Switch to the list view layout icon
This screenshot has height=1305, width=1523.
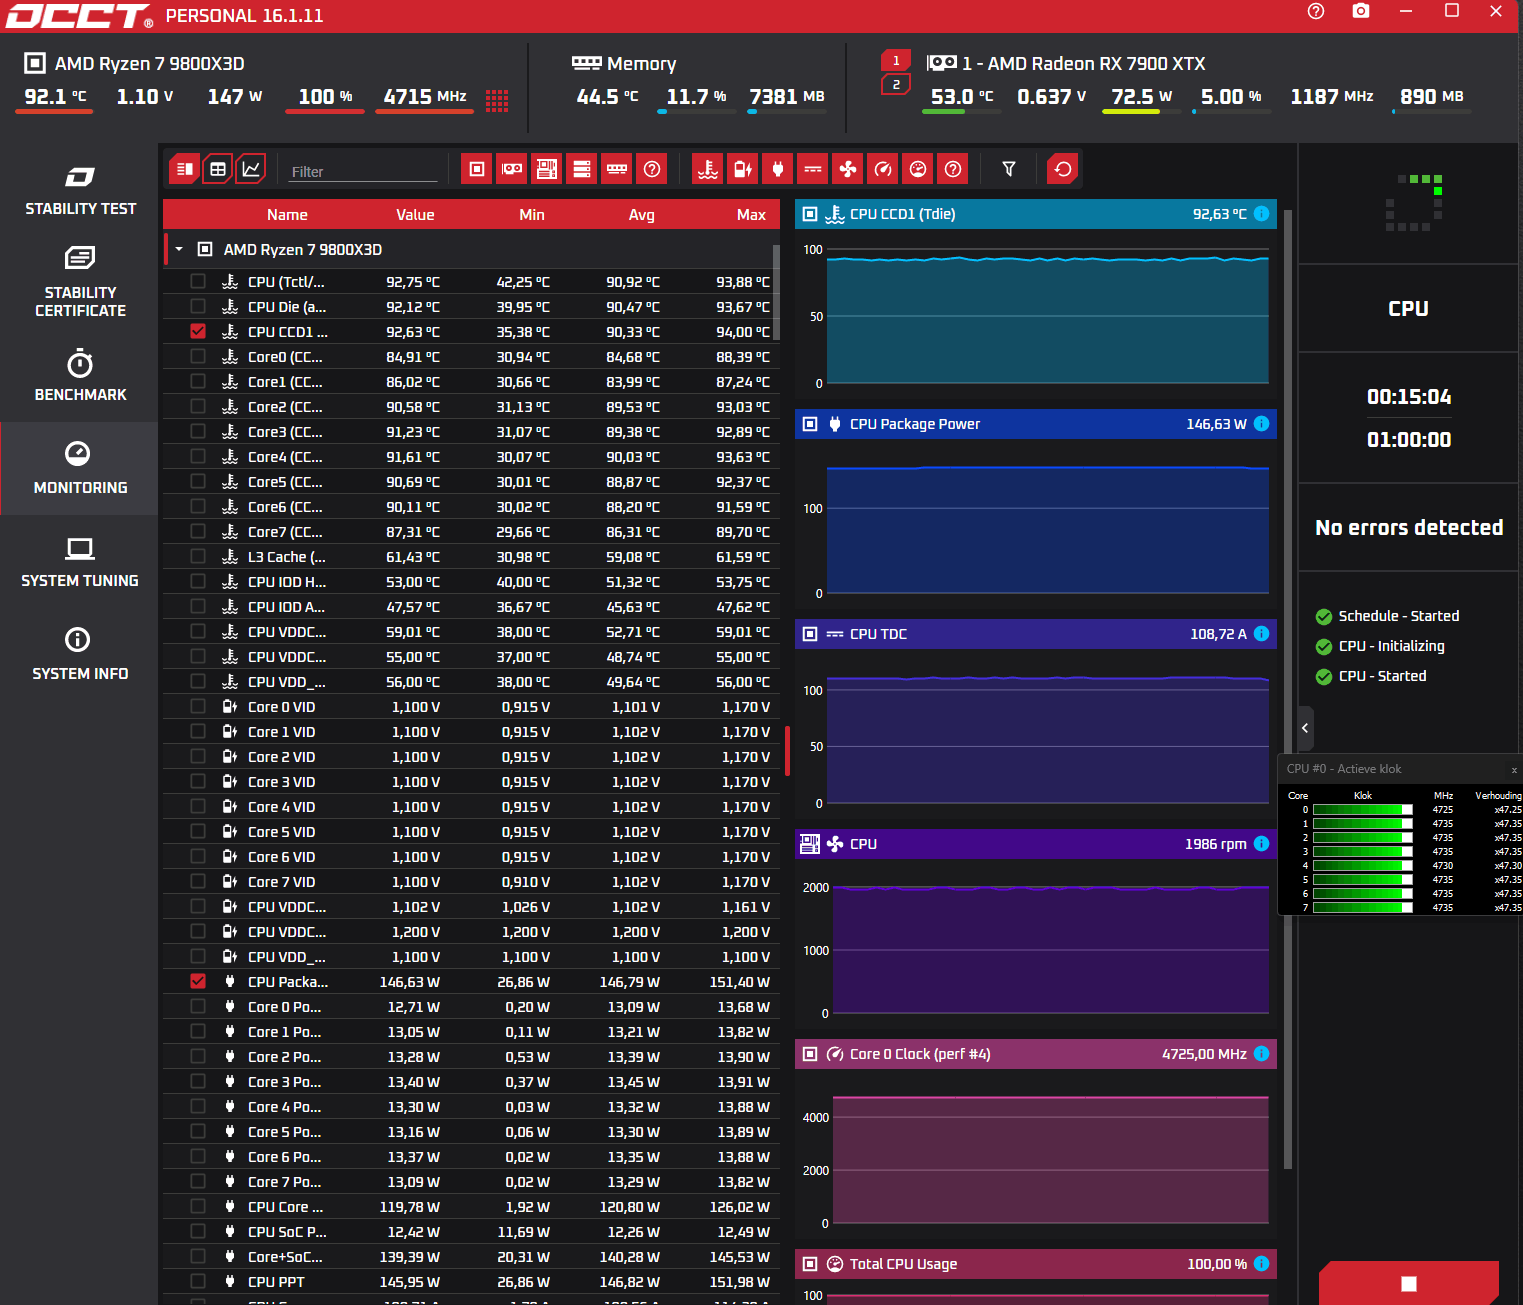pyautogui.click(x=185, y=169)
